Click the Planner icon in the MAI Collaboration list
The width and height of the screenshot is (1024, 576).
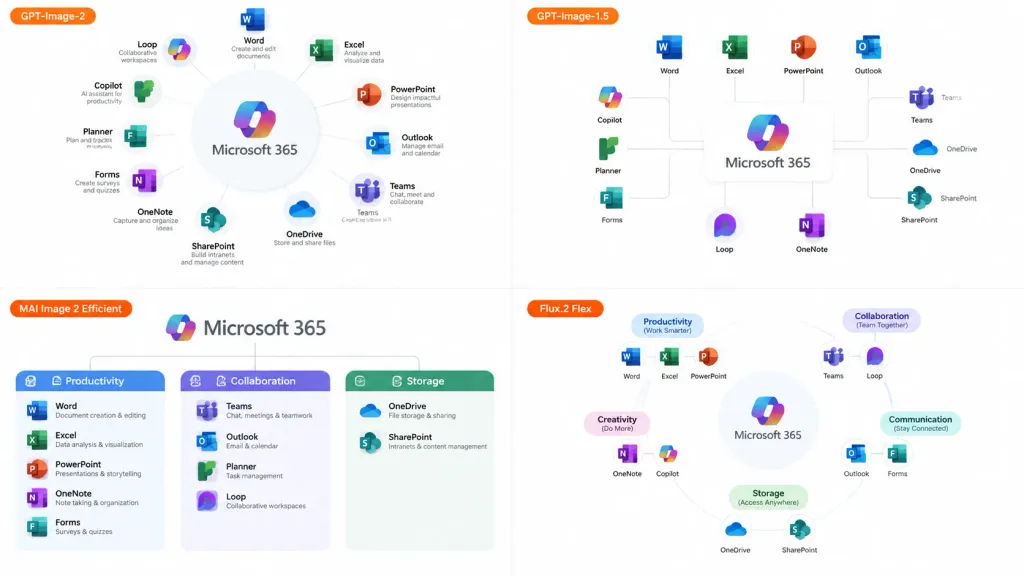207,471
